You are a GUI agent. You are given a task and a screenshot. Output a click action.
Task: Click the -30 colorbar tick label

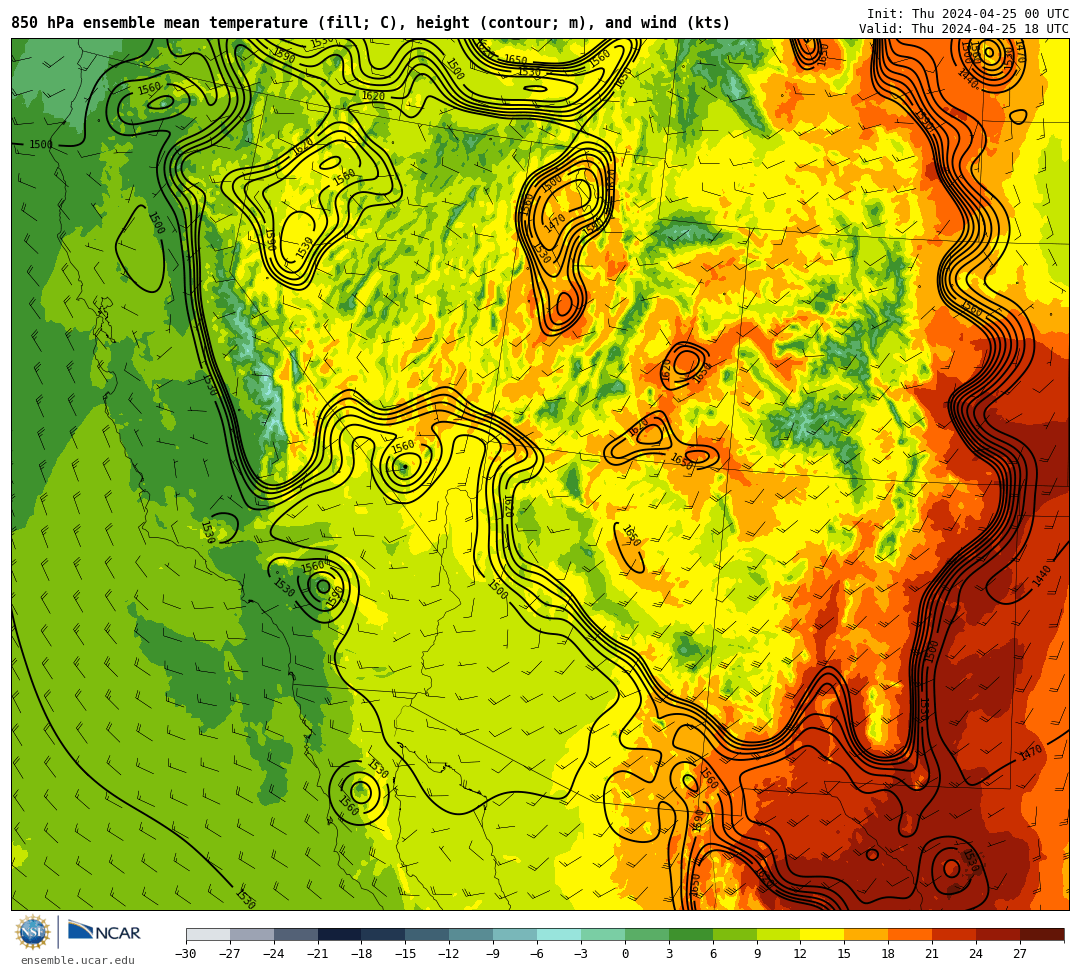[x=186, y=954]
